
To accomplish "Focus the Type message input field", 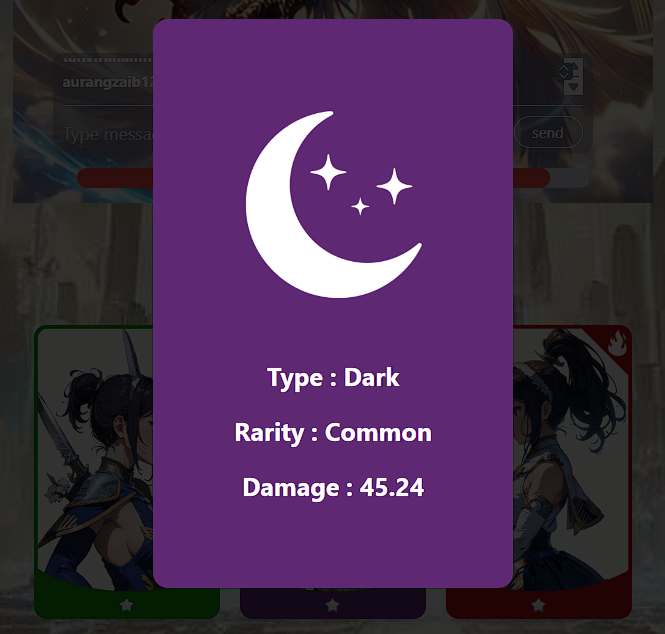I will [x=108, y=134].
